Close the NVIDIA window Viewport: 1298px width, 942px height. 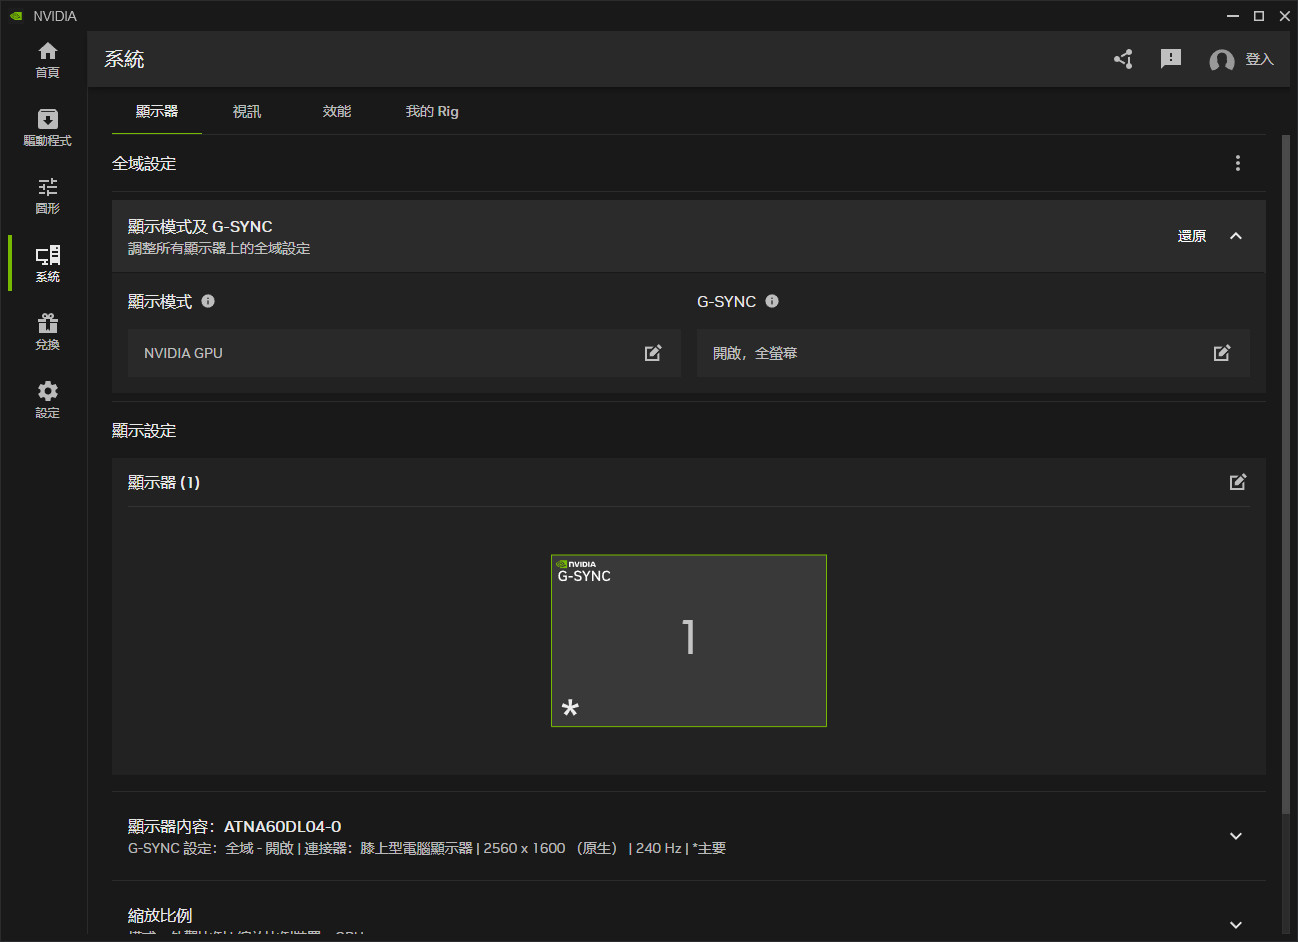click(x=1283, y=16)
